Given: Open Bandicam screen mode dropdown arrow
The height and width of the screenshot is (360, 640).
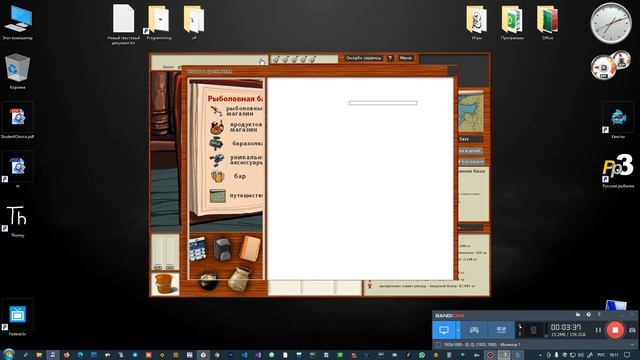Looking at the screenshot, I should [458, 330].
